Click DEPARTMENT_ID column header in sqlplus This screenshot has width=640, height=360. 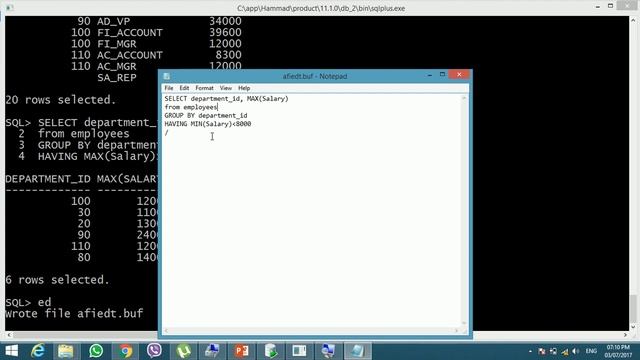click(x=48, y=179)
